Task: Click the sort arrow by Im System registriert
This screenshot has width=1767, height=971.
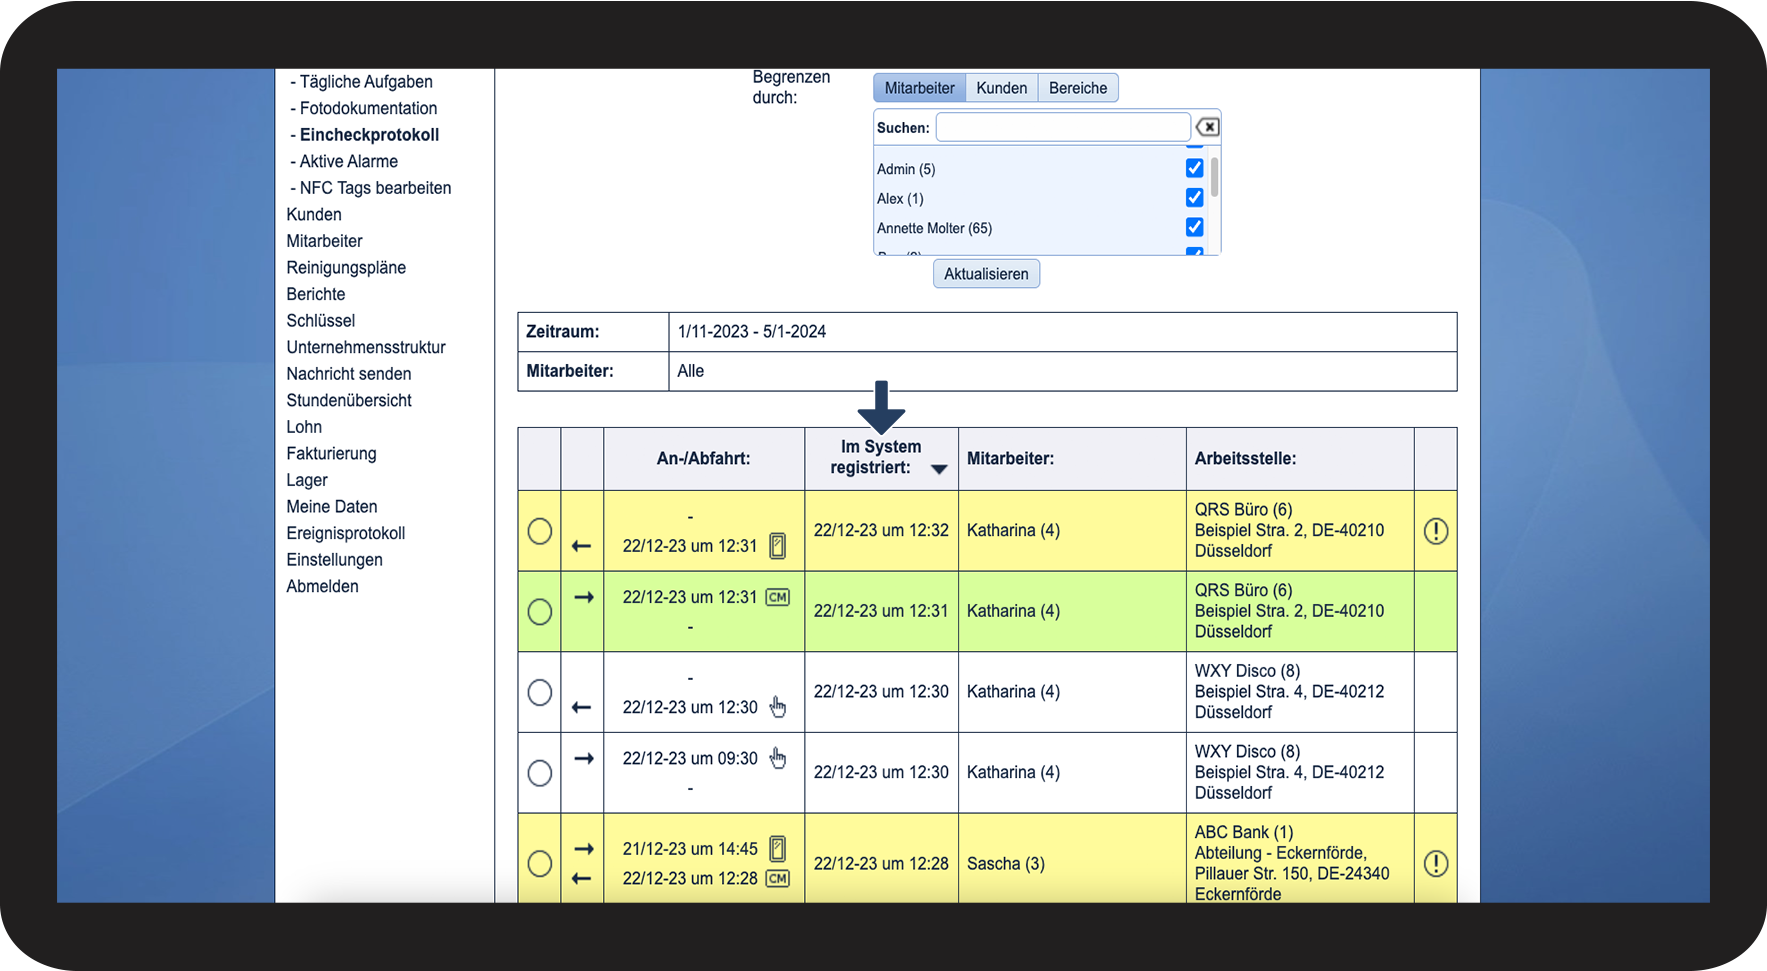Action: pyautogui.click(x=939, y=469)
